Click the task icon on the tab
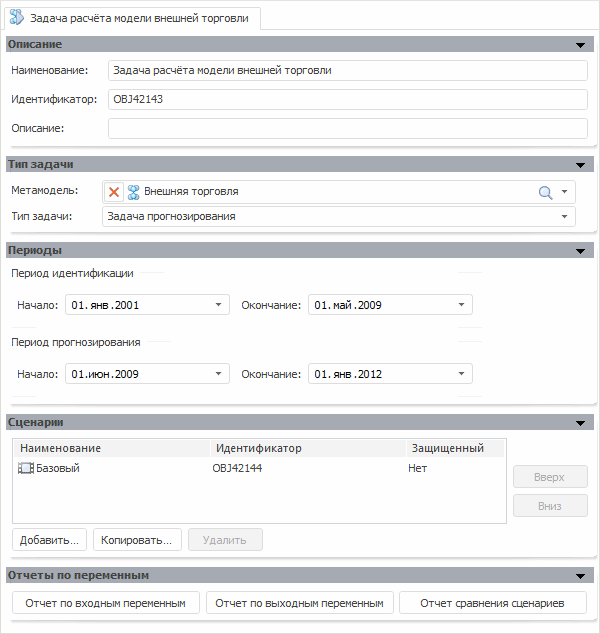This screenshot has width=600, height=634. (17, 18)
